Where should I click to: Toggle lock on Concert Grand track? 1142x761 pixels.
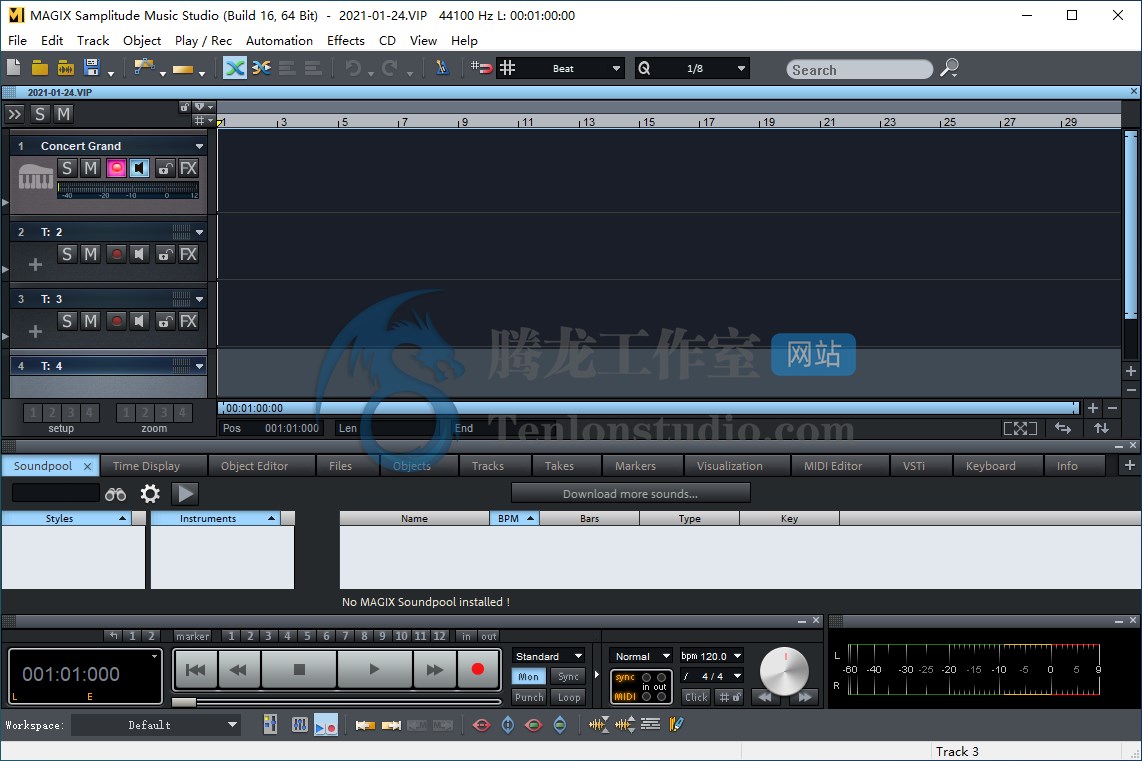coord(165,169)
